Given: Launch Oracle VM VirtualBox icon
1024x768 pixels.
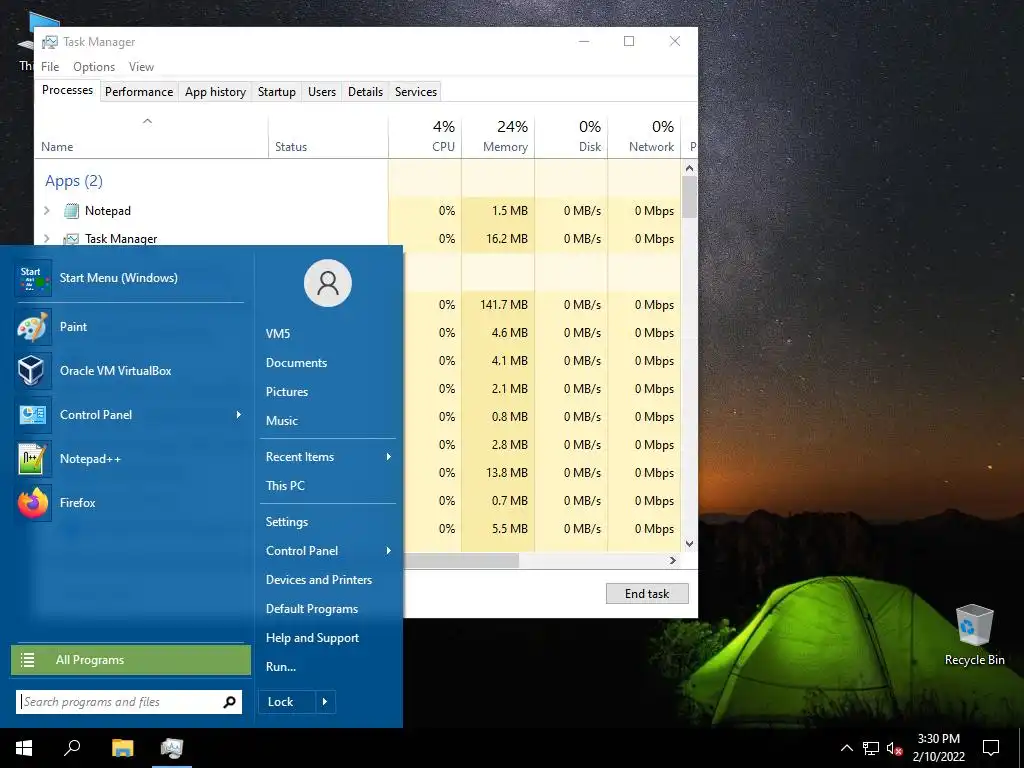Looking at the screenshot, I should pos(31,370).
